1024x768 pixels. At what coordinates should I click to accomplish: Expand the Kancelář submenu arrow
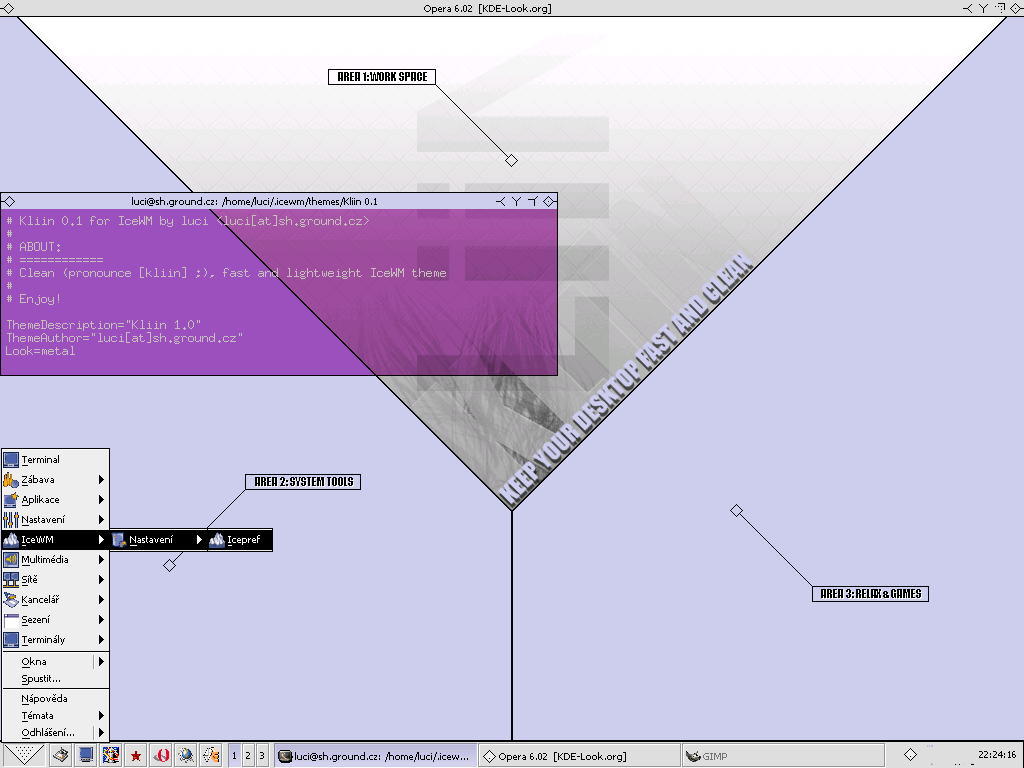point(101,600)
